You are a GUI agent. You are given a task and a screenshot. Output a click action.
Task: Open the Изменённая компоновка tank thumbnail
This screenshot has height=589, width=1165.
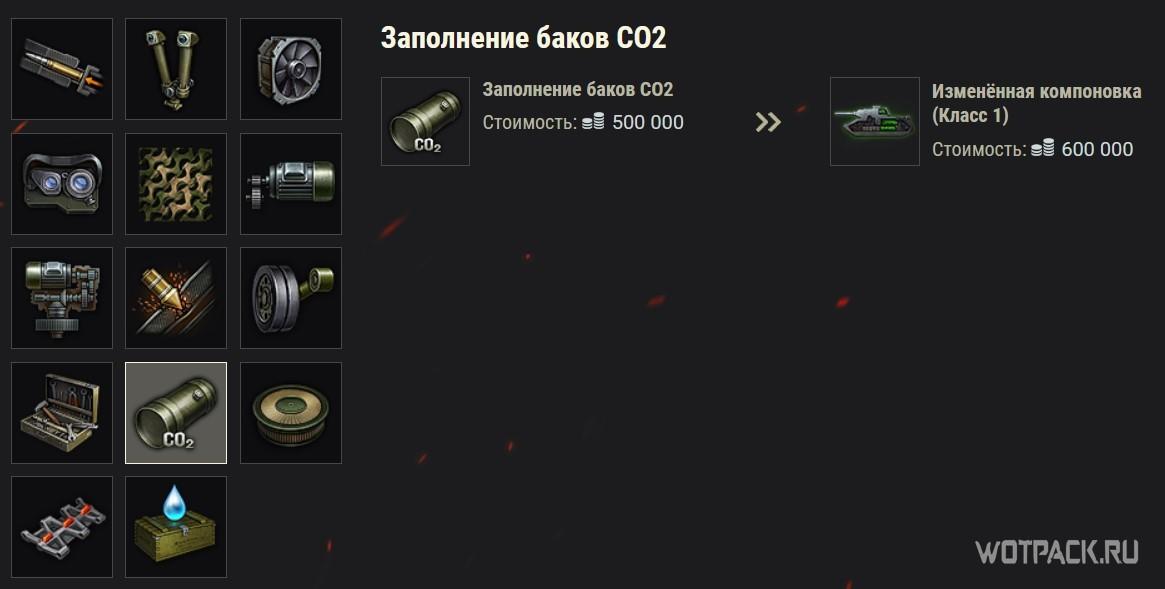click(x=874, y=121)
